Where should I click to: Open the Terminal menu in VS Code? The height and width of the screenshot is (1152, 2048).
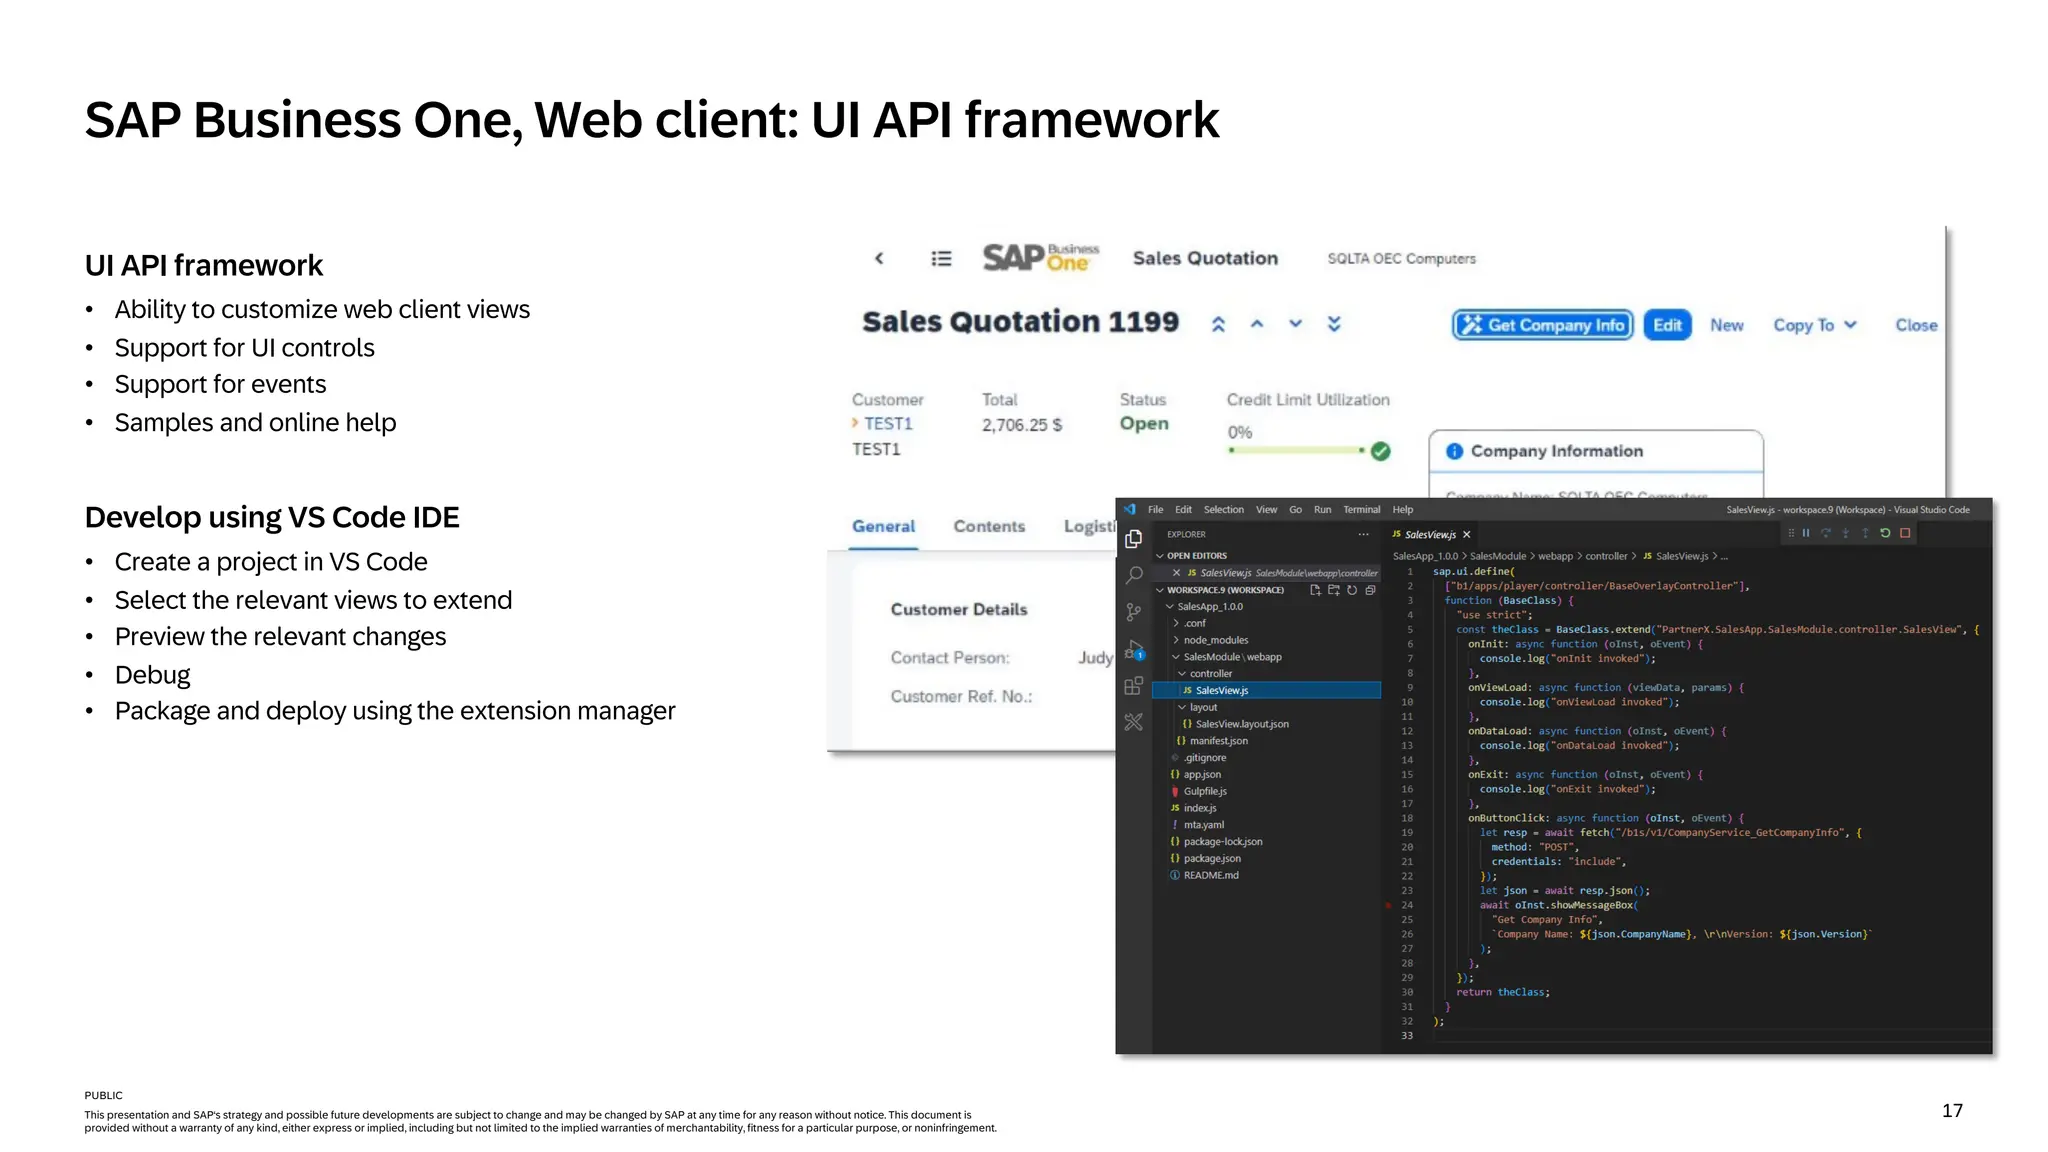(1361, 510)
